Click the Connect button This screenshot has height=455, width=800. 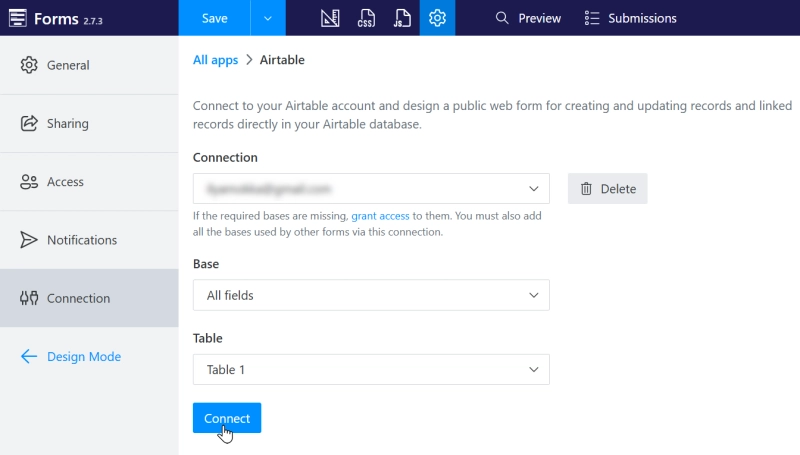click(227, 418)
